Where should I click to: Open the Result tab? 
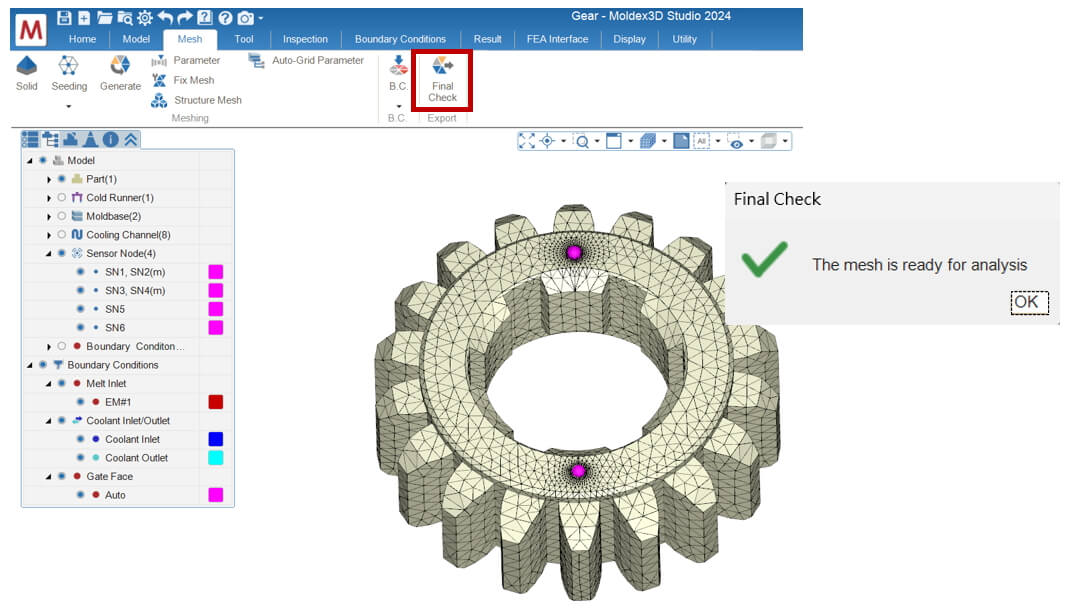click(x=487, y=39)
